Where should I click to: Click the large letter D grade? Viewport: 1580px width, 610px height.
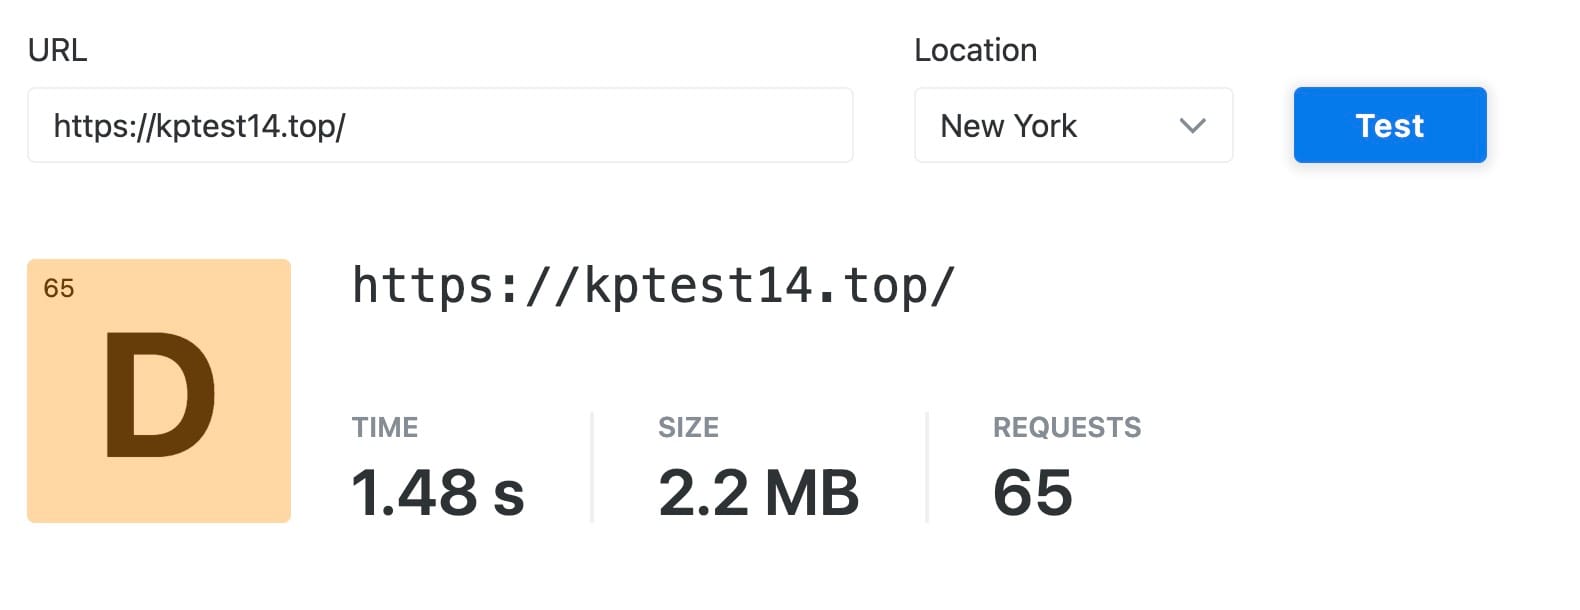(160, 394)
